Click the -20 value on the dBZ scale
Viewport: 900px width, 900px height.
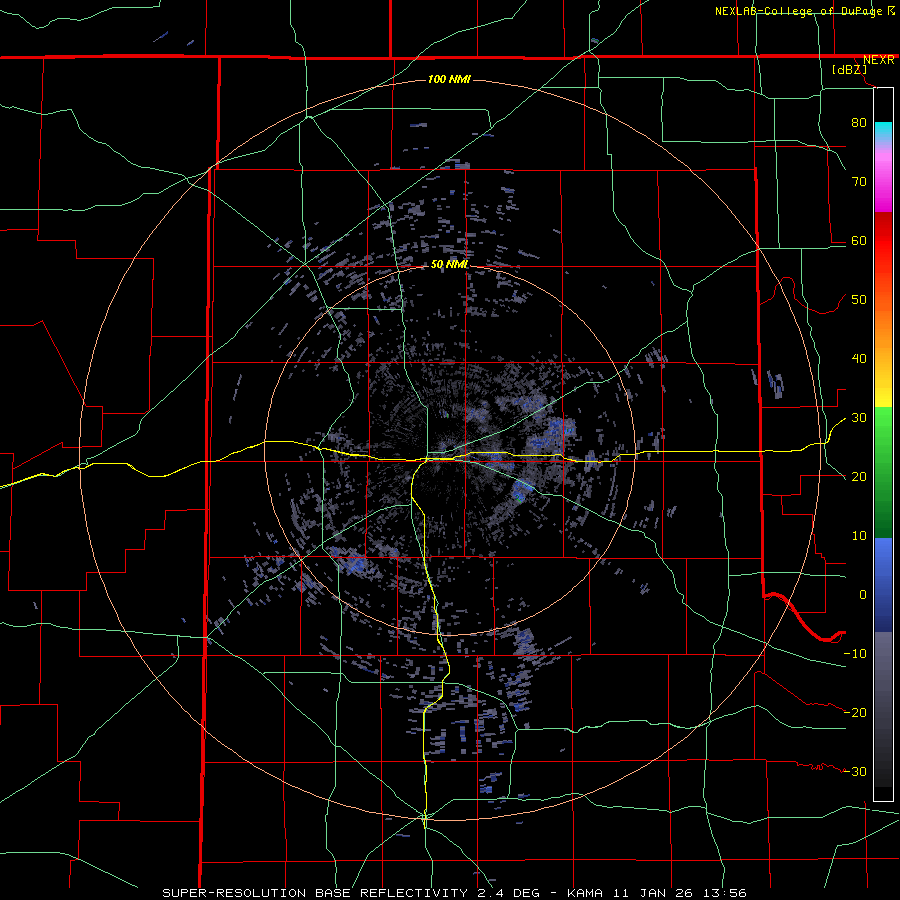[x=855, y=713]
